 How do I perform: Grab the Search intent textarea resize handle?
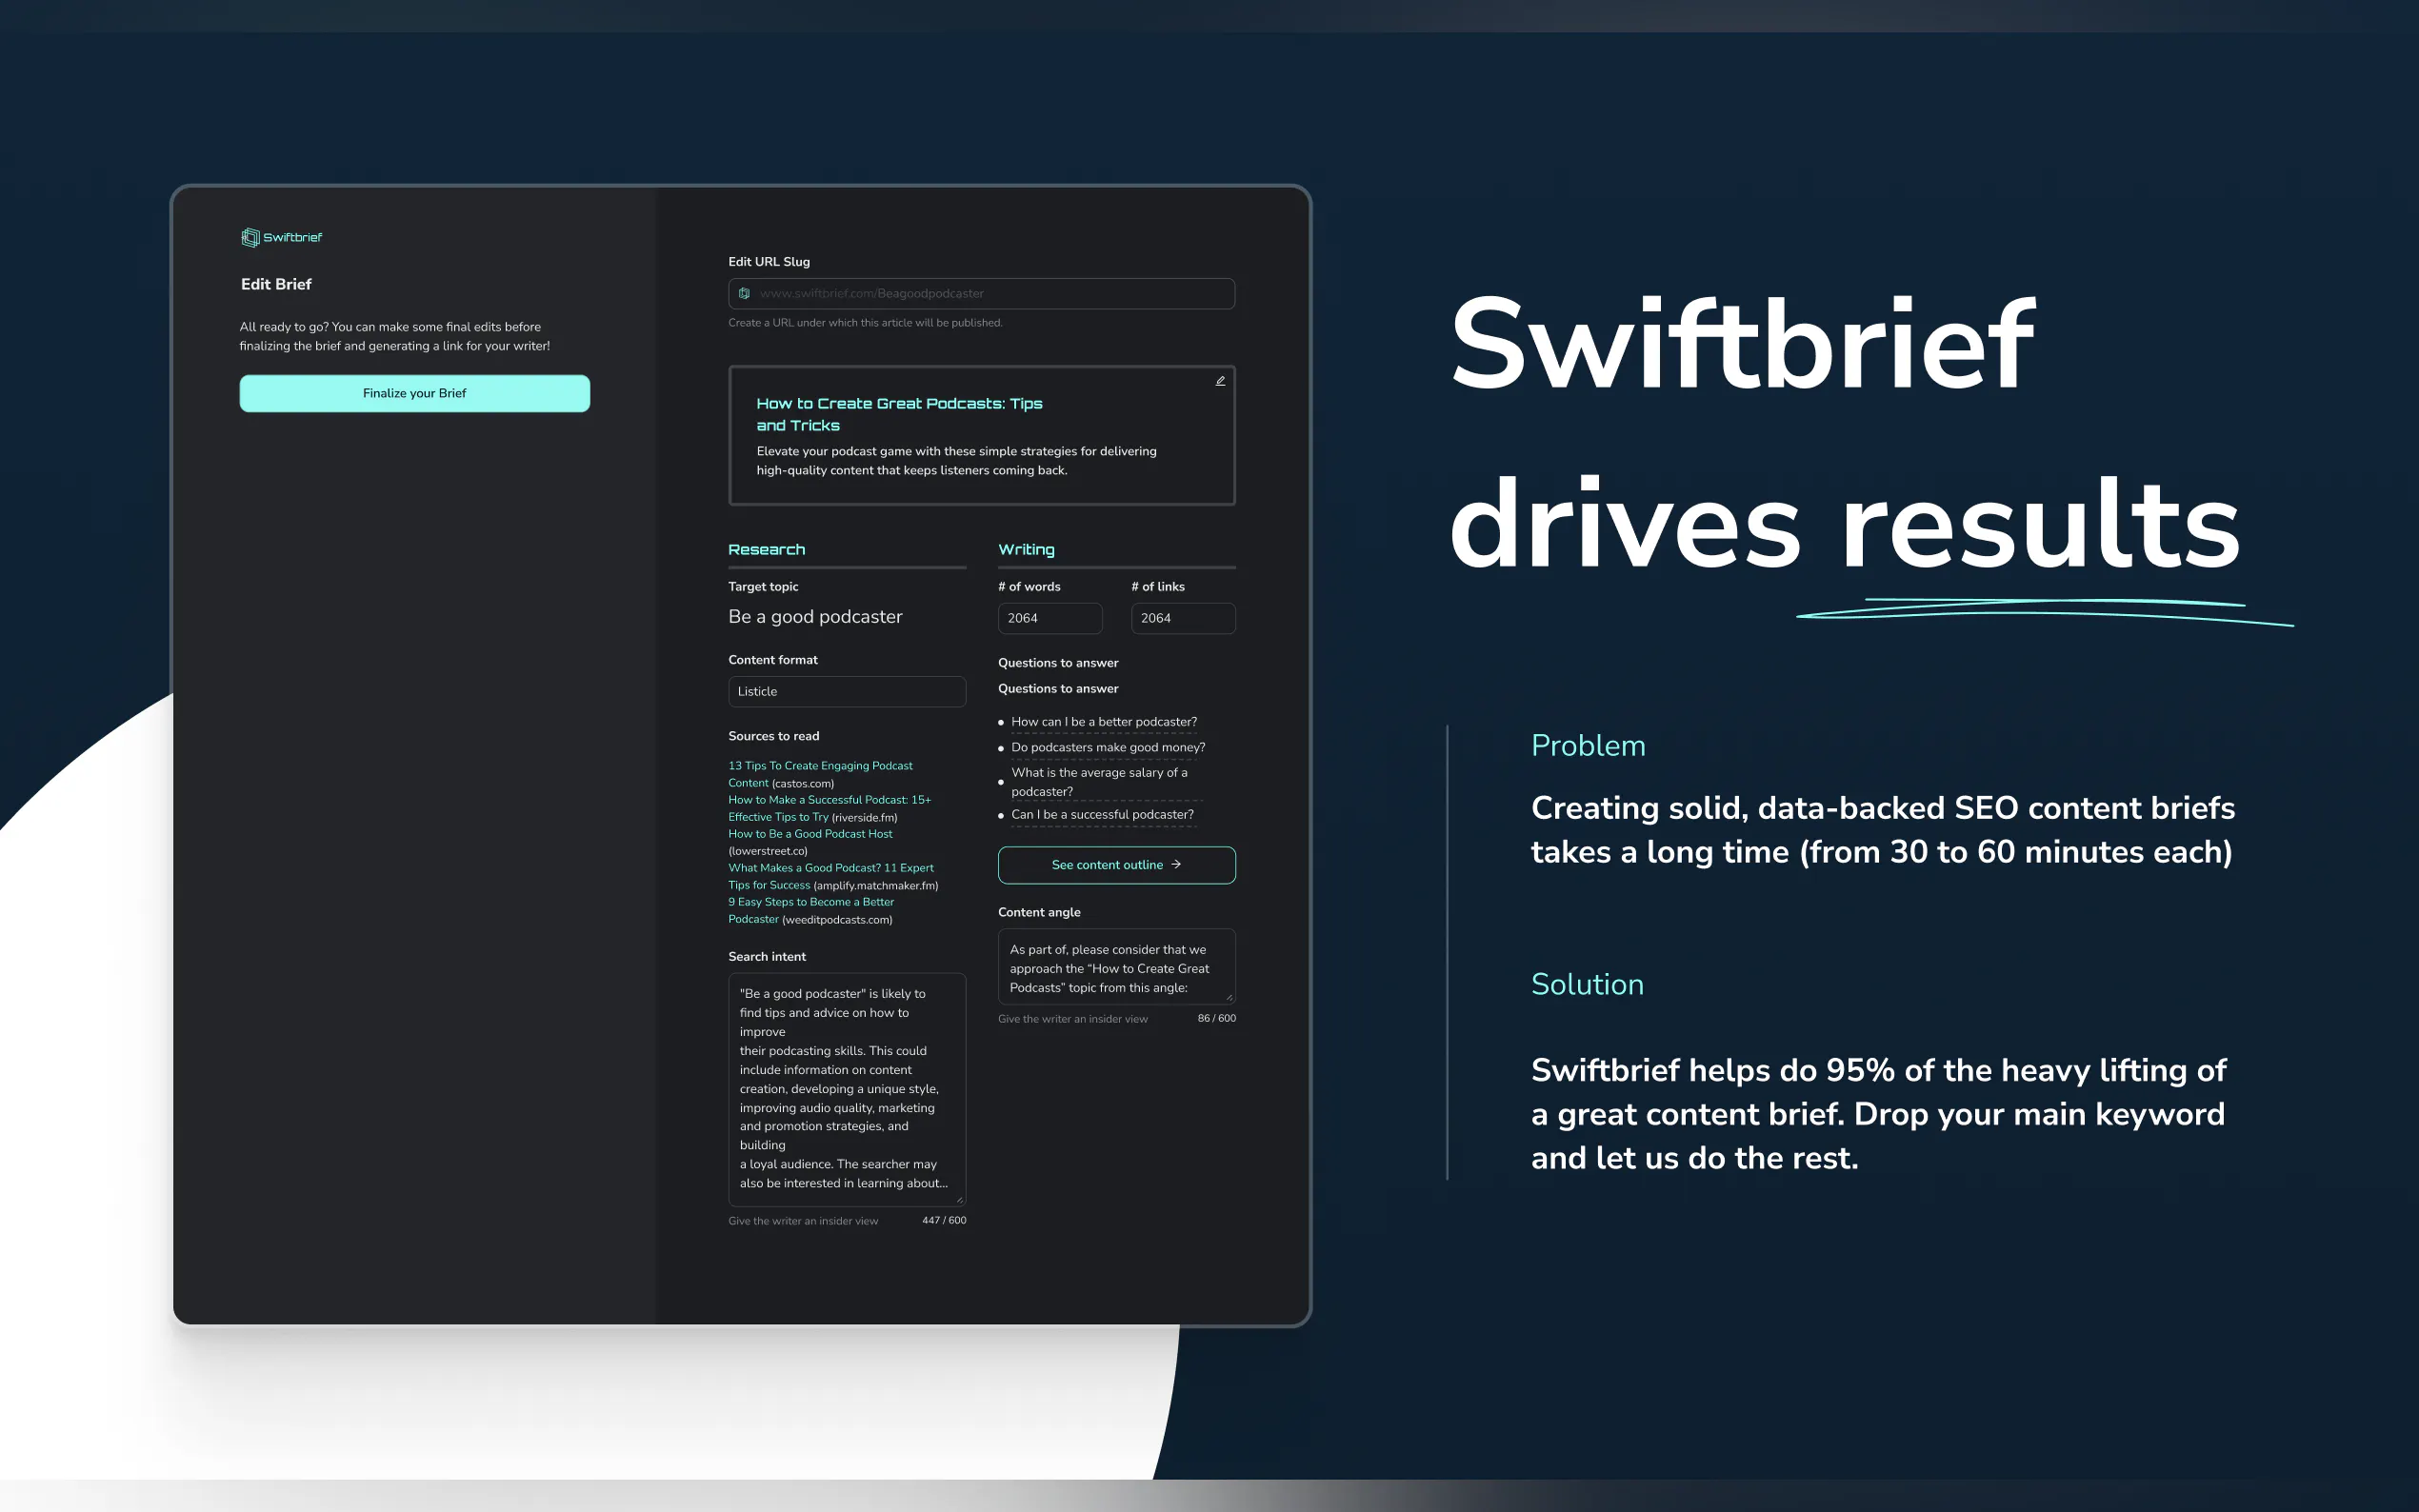pos(959,1199)
